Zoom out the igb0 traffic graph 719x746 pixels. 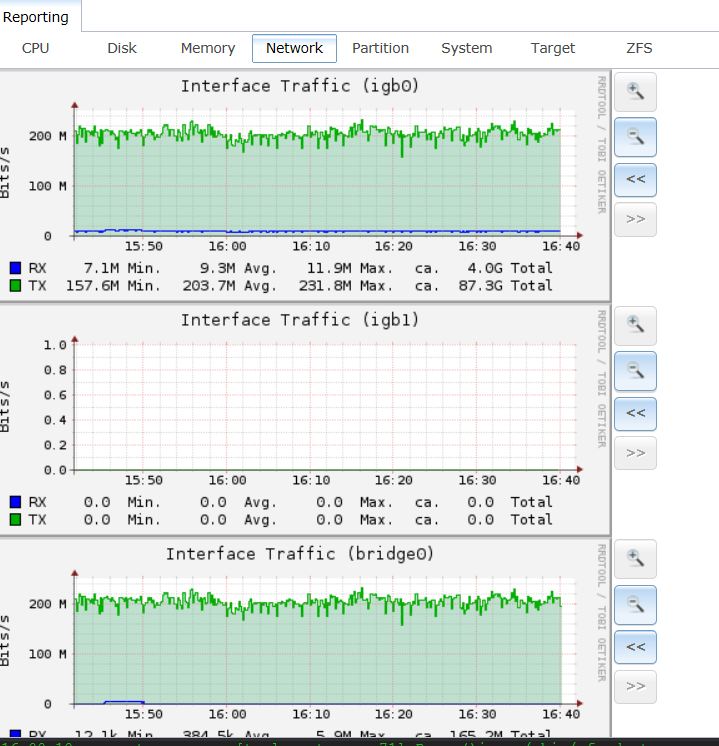point(635,136)
